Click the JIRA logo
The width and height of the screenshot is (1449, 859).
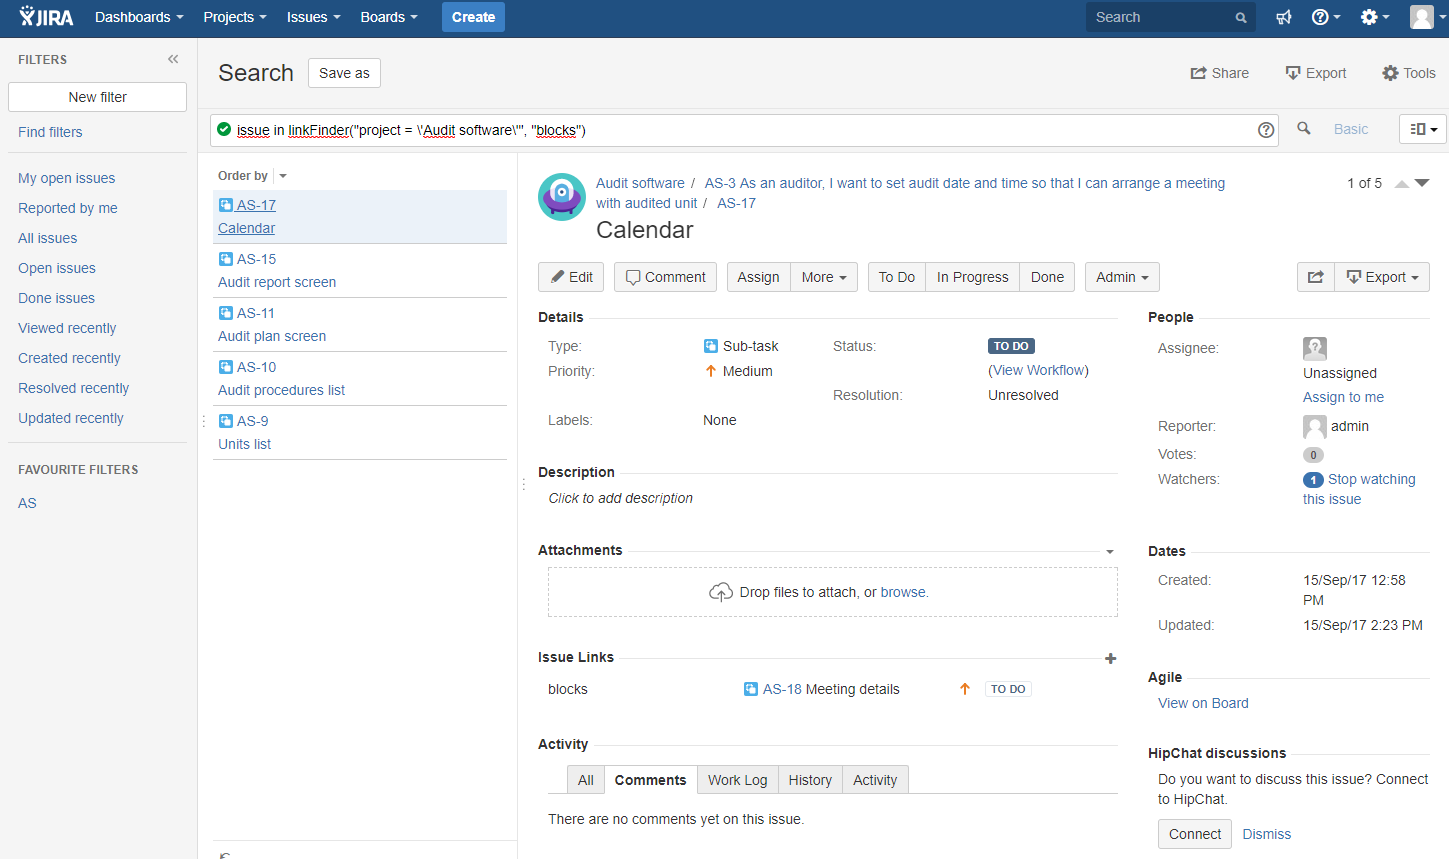coord(46,17)
